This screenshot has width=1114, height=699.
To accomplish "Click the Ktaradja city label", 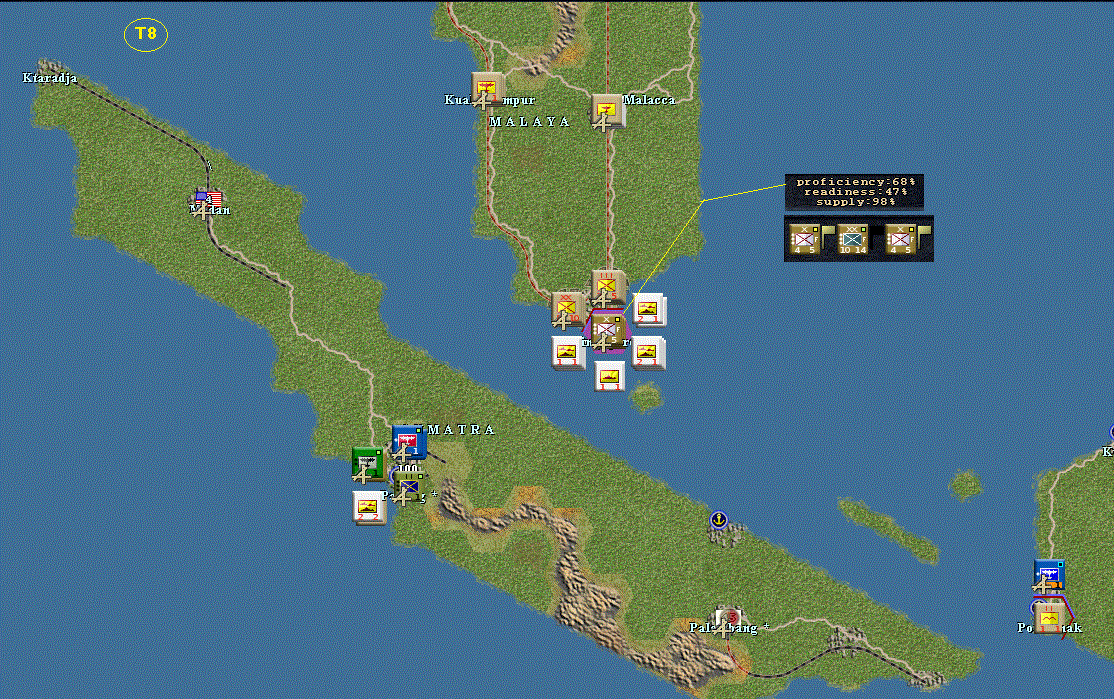I will click(50, 78).
